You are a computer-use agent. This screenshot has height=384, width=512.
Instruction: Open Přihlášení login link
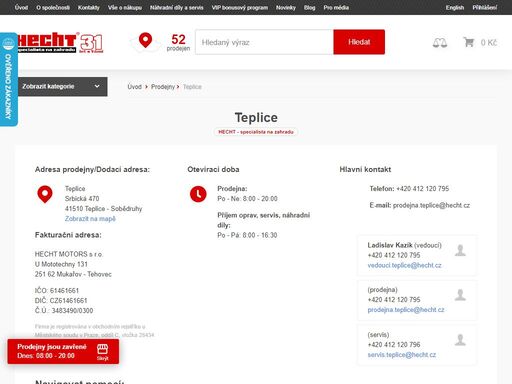click(485, 7)
